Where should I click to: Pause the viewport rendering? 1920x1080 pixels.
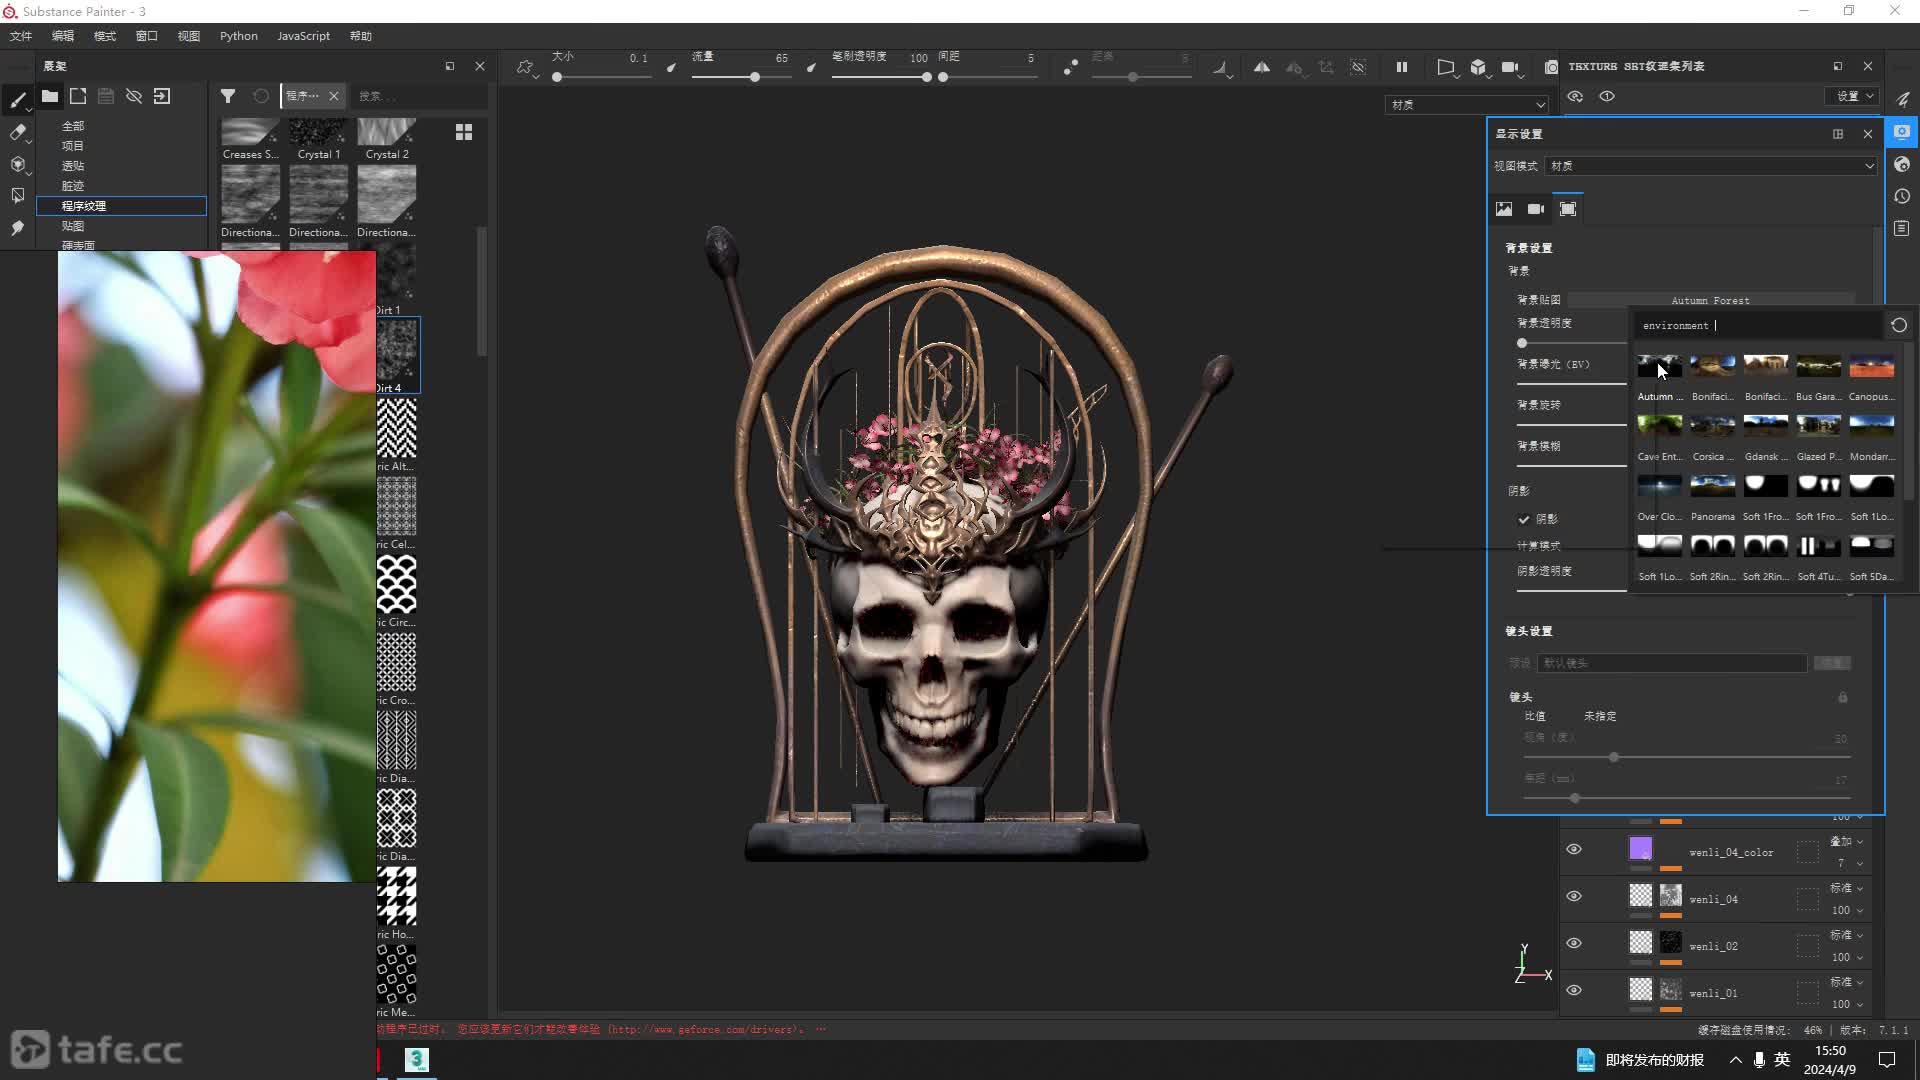pos(1402,67)
